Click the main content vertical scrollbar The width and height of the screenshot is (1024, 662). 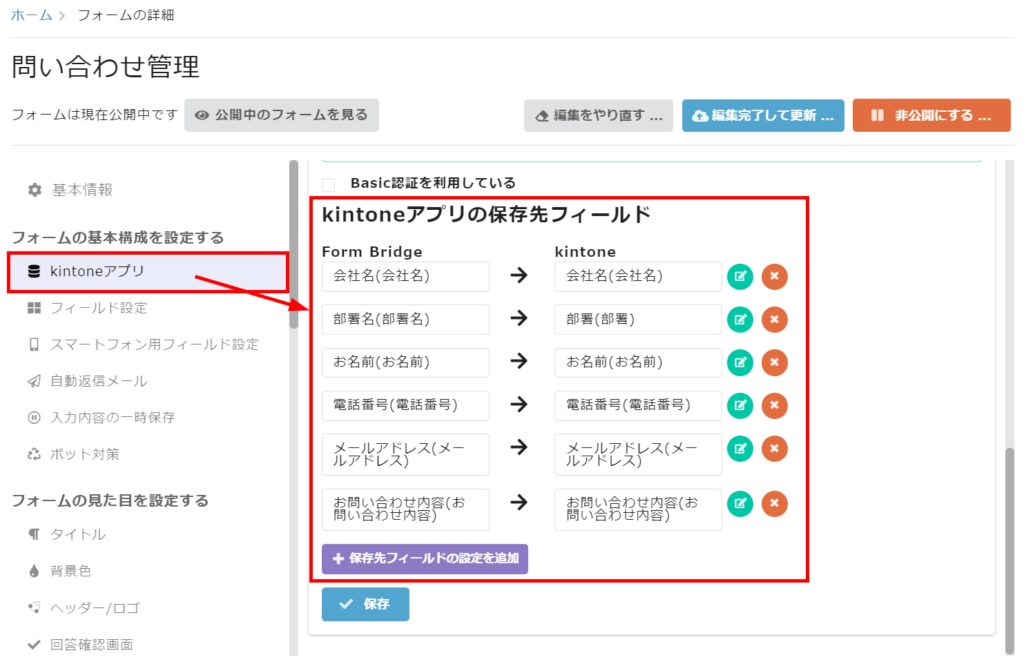click(1010, 550)
